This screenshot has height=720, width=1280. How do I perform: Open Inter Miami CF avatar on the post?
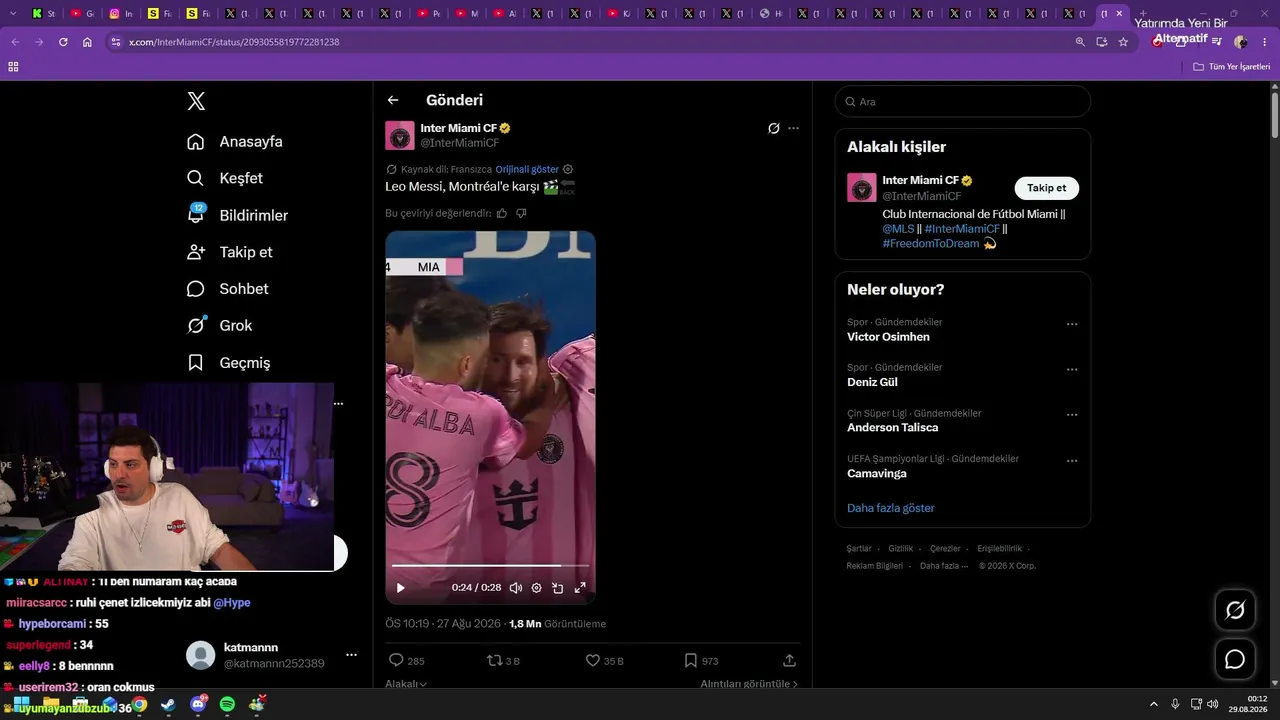(x=400, y=135)
